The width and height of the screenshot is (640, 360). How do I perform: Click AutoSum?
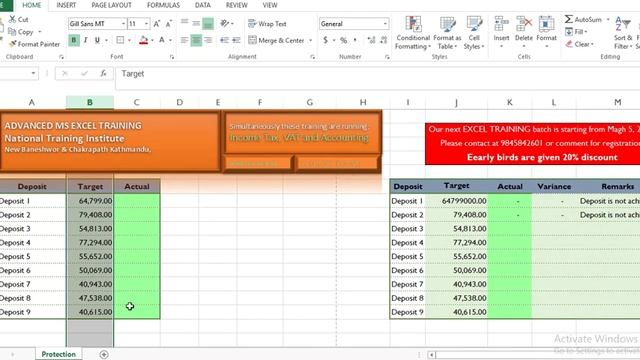[x=584, y=19]
